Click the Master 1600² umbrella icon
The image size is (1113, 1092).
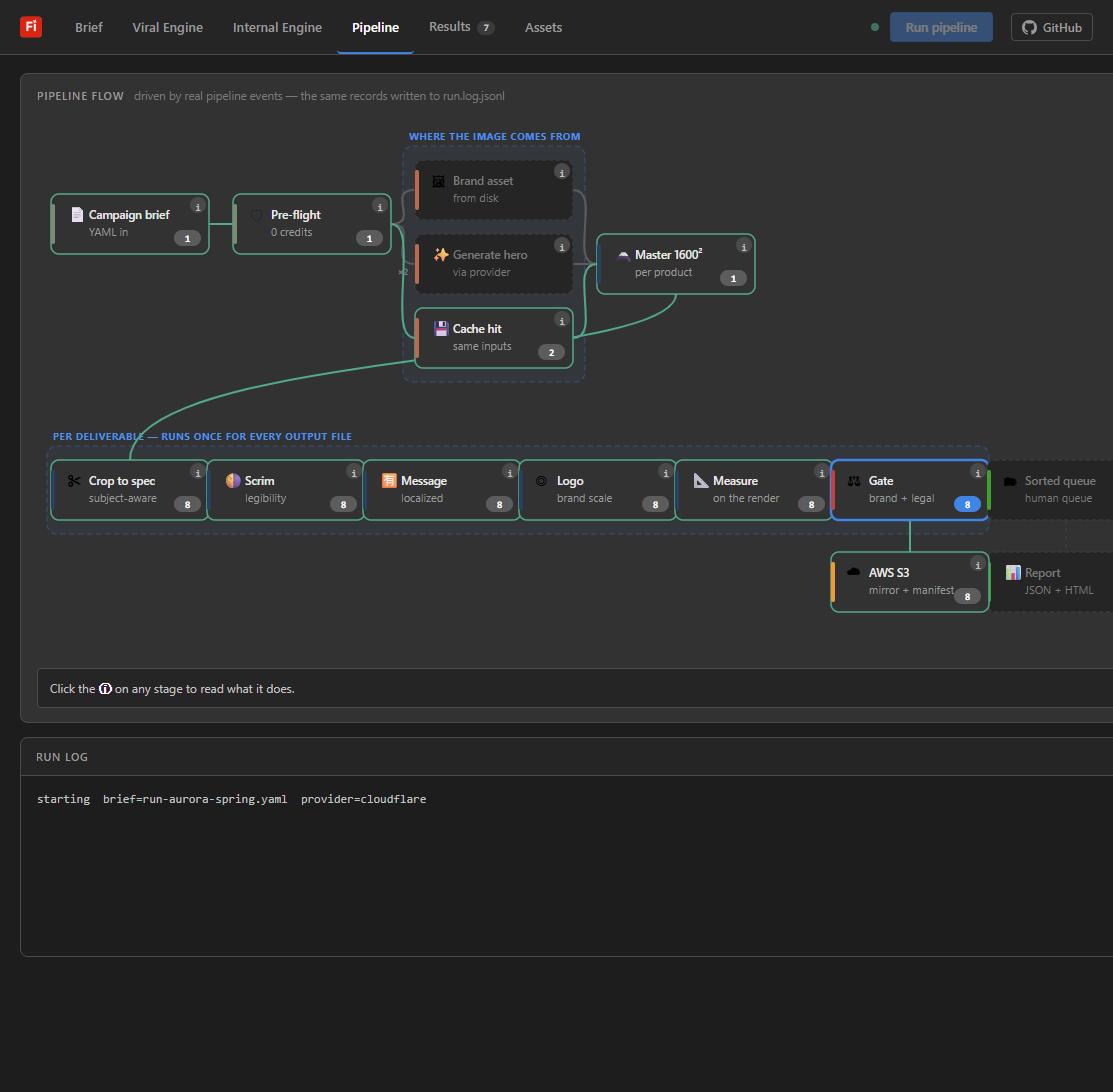pos(623,256)
